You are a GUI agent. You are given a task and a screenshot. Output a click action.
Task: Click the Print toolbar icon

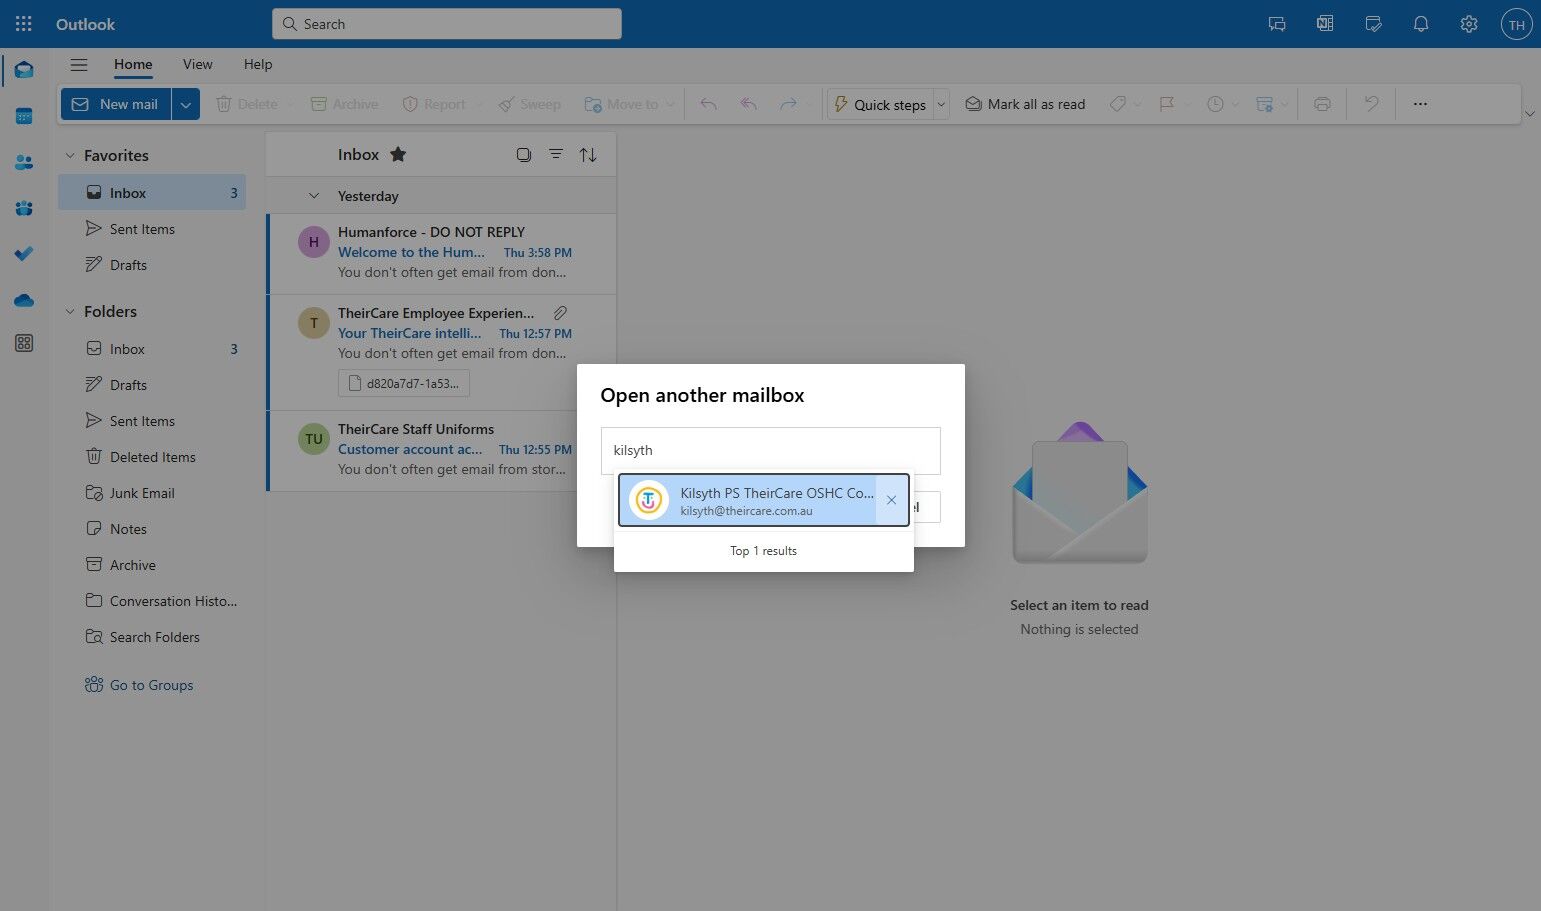pos(1322,104)
